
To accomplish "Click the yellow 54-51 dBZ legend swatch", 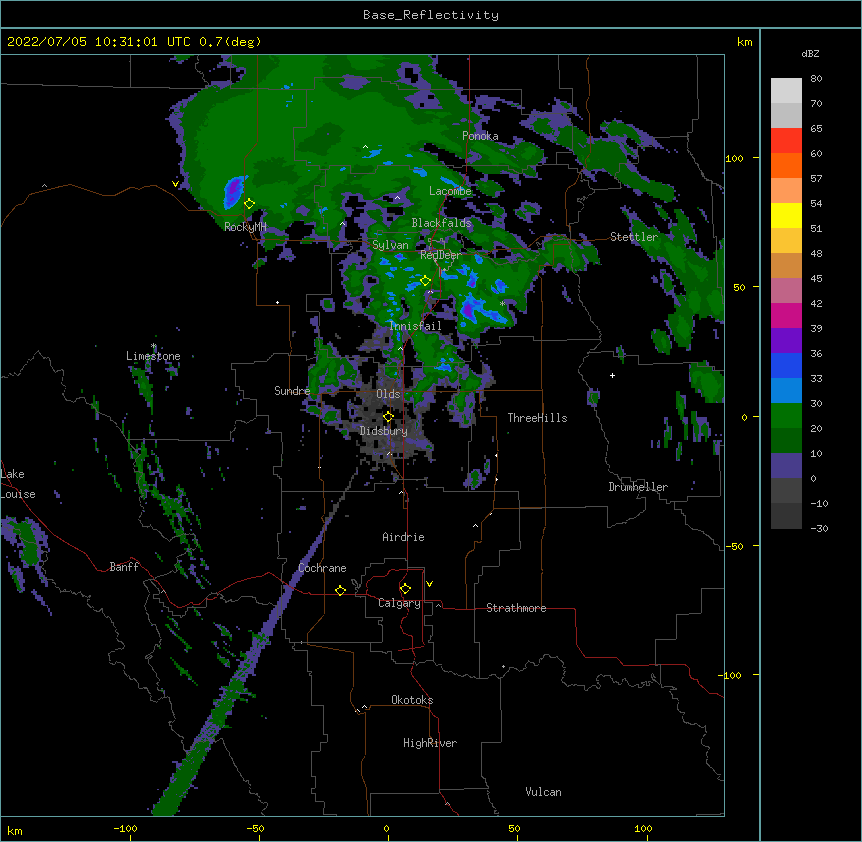I will tap(786, 215).
